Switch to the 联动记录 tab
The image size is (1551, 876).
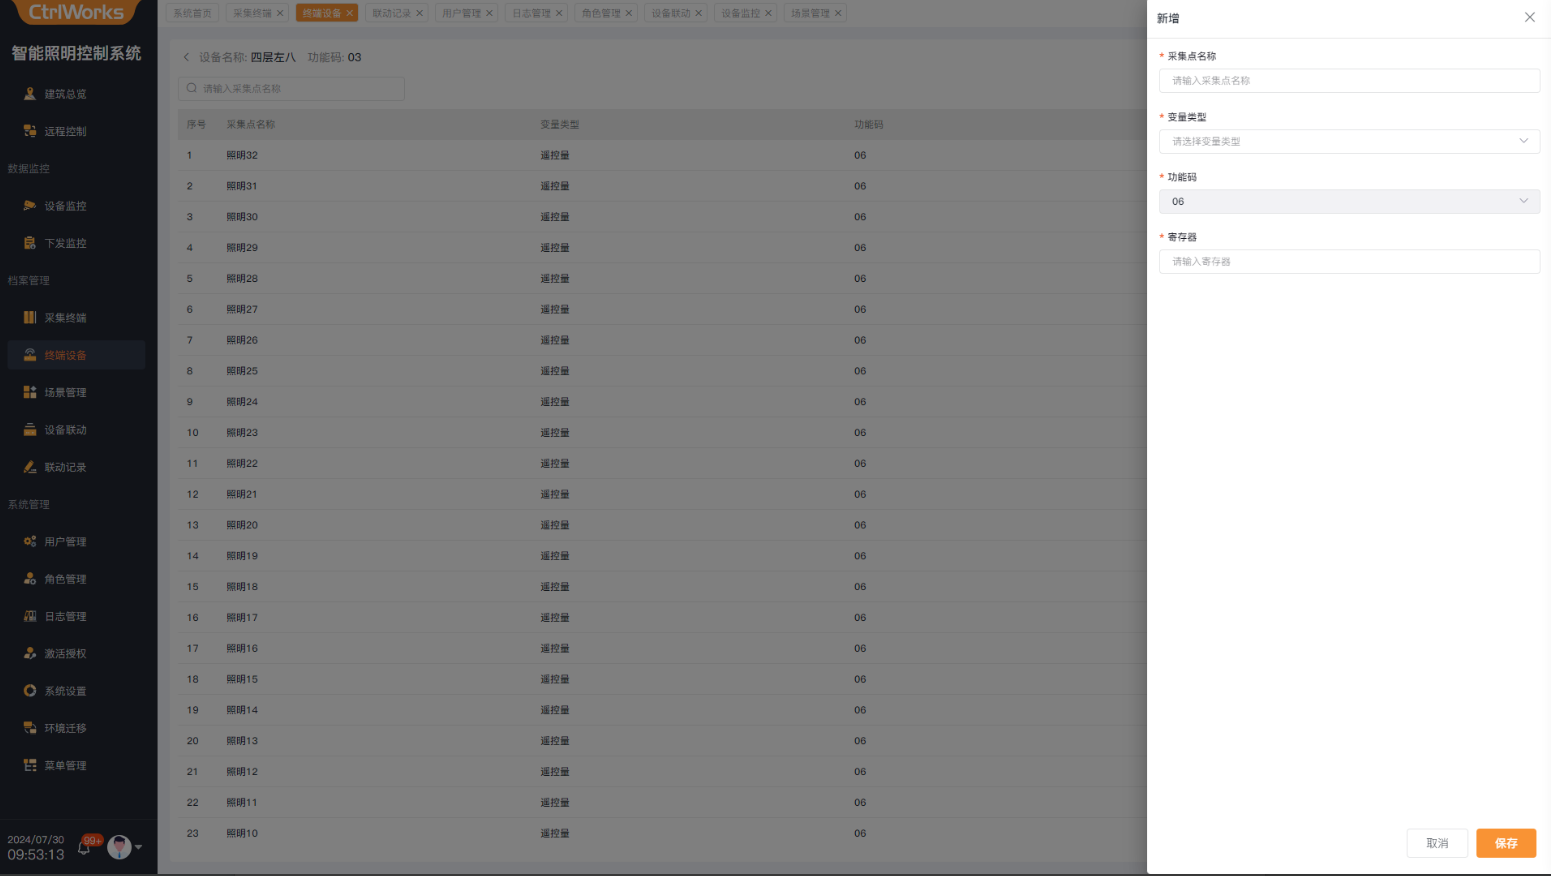pos(391,13)
